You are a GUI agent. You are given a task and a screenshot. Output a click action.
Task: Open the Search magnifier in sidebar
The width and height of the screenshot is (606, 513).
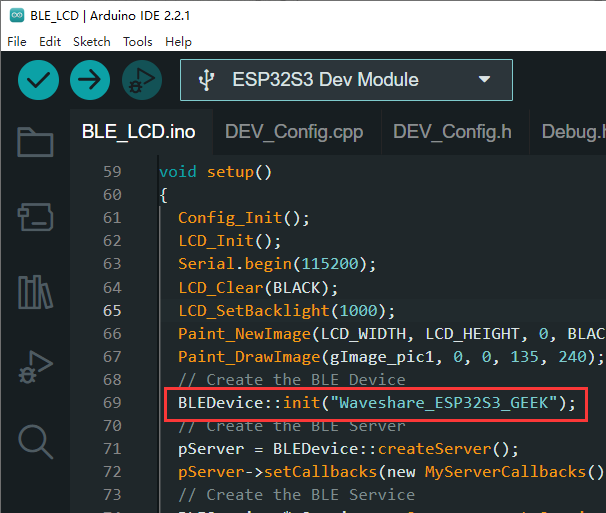pyautogui.click(x=36, y=440)
